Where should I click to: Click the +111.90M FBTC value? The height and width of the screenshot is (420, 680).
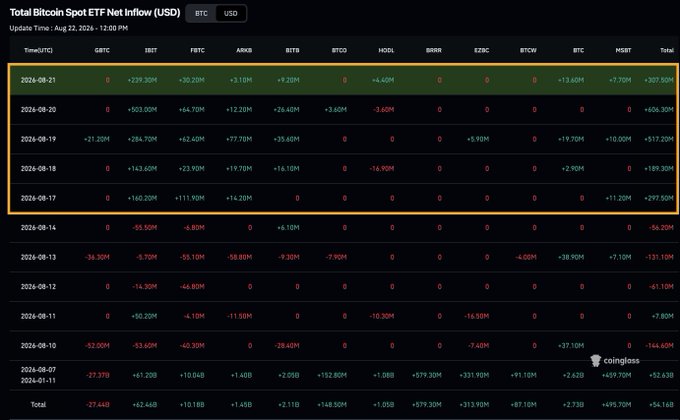click(x=190, y=198)
